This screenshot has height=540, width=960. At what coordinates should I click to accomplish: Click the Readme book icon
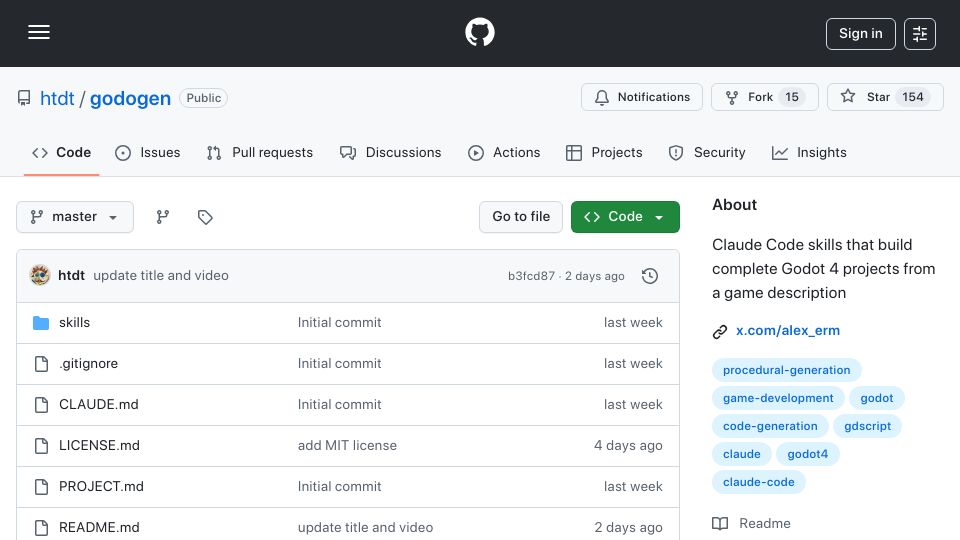(x=720, y=523)
